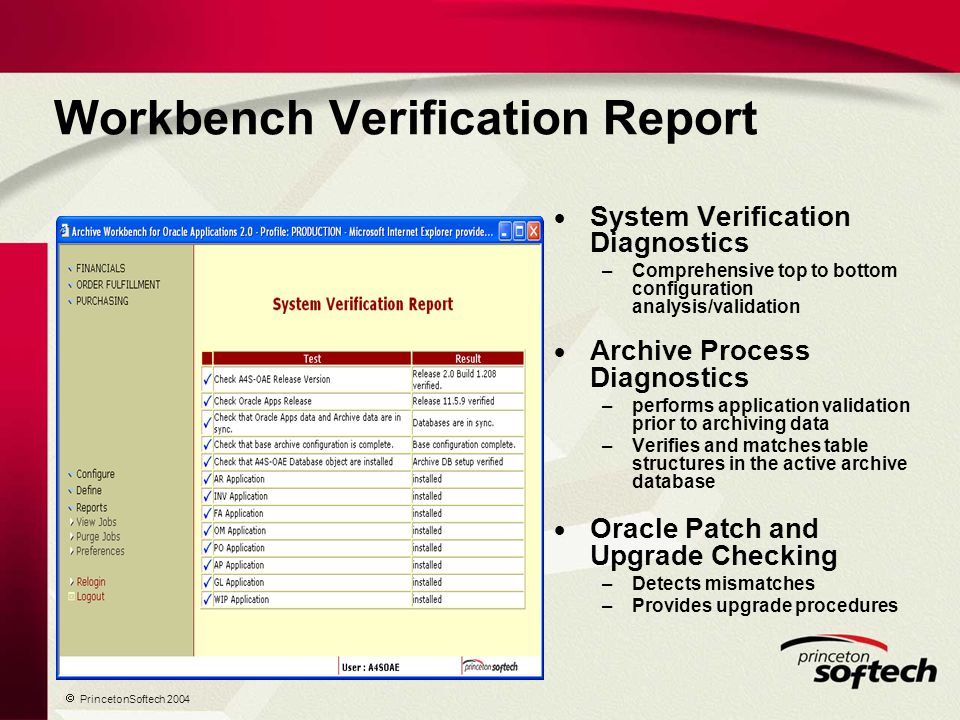The image size is (960, 720).
Task: Open Preferences in the sidebar
Action: 100,551
